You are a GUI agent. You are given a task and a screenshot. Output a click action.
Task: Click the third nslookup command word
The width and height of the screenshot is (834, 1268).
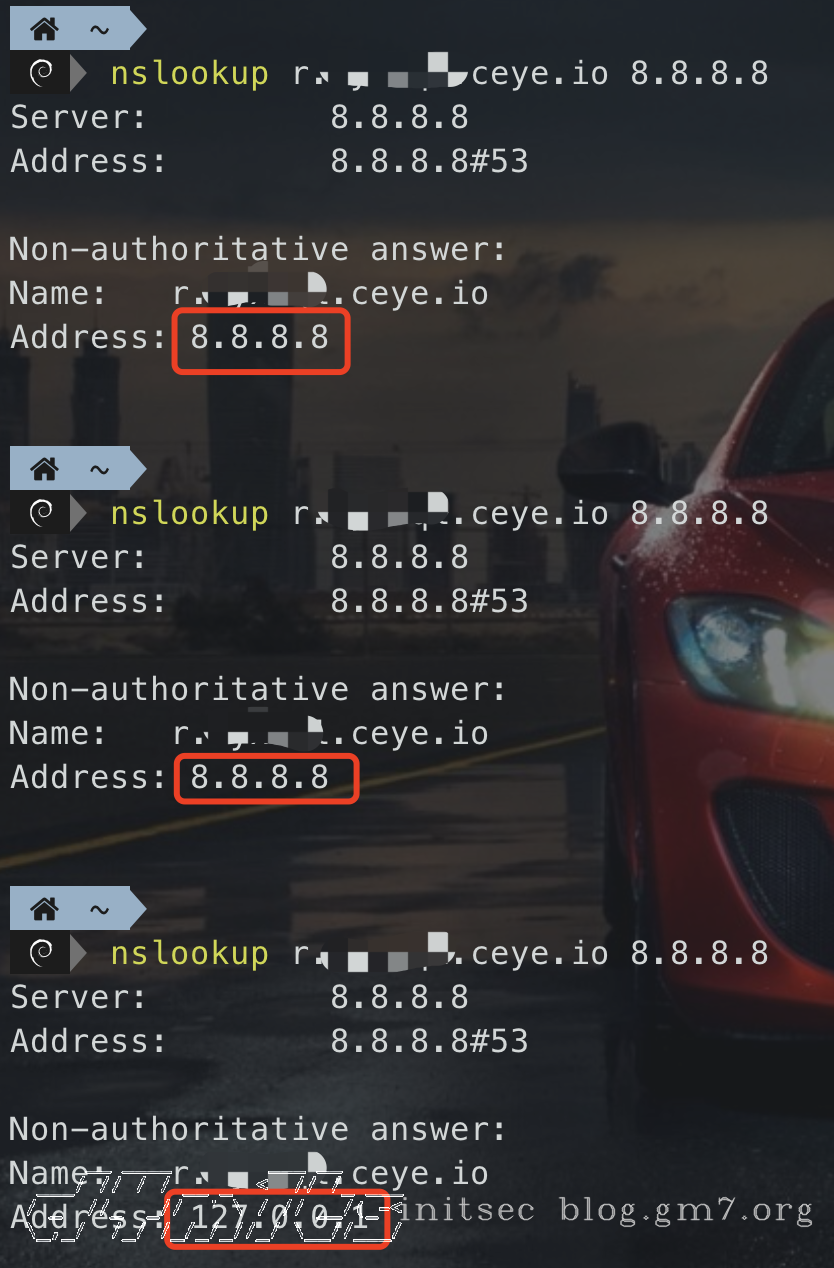pyautogui.click(x=189, y=953)
